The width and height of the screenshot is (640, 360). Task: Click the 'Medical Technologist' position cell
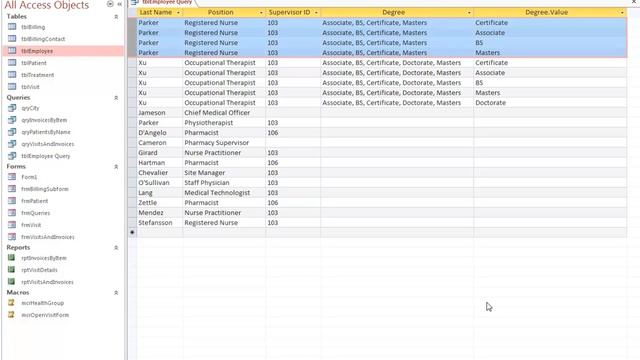(x=224, y=193)
